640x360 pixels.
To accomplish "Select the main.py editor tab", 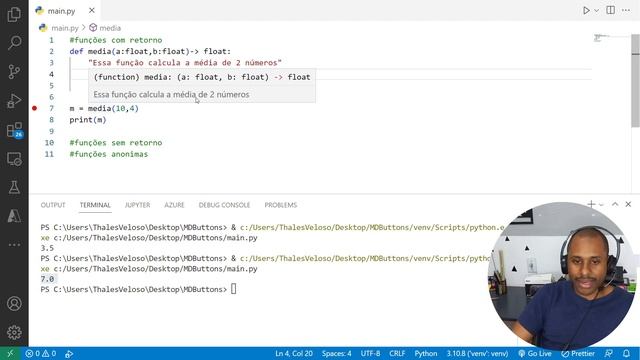I will click(x=64, y=11).
